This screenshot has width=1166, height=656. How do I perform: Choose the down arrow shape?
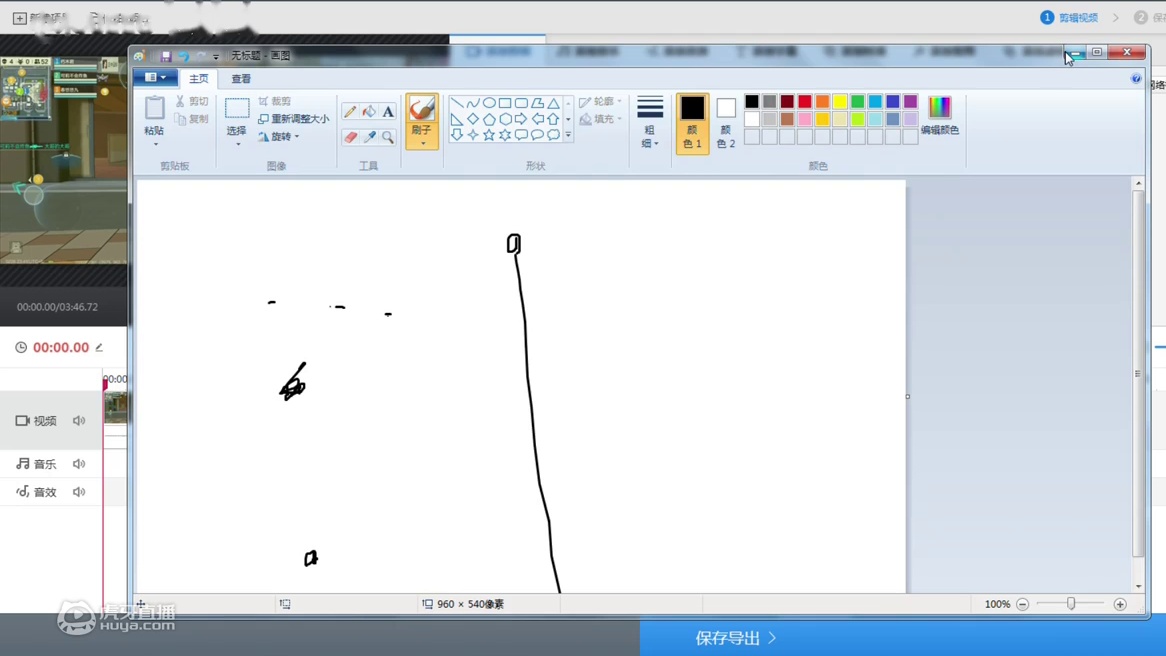457,135
